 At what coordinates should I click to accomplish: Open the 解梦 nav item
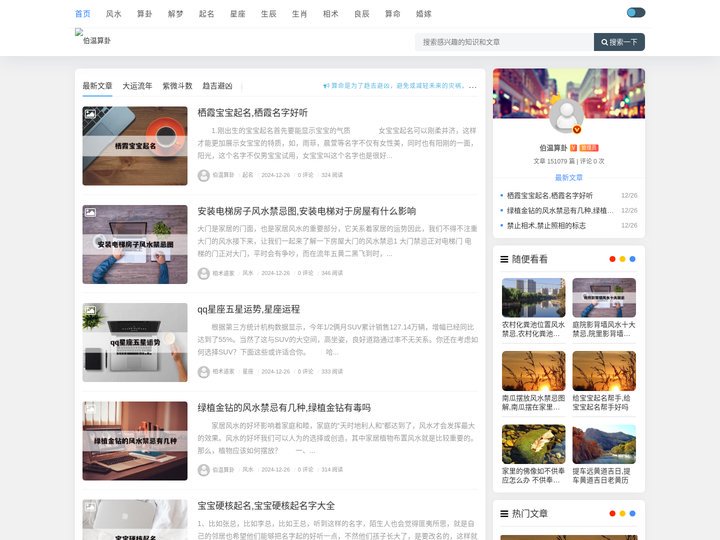pyautogui.click(x=175, y=14)
